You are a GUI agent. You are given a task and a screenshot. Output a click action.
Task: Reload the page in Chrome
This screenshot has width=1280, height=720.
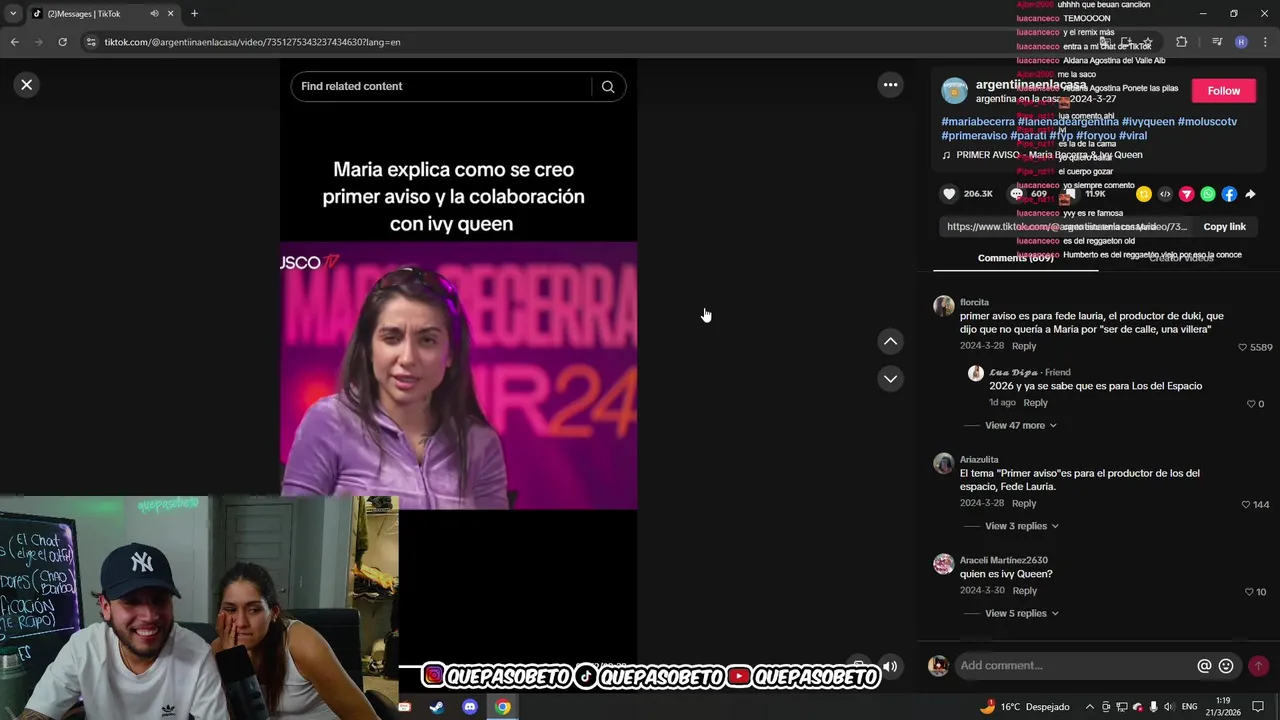pos(62,42)
